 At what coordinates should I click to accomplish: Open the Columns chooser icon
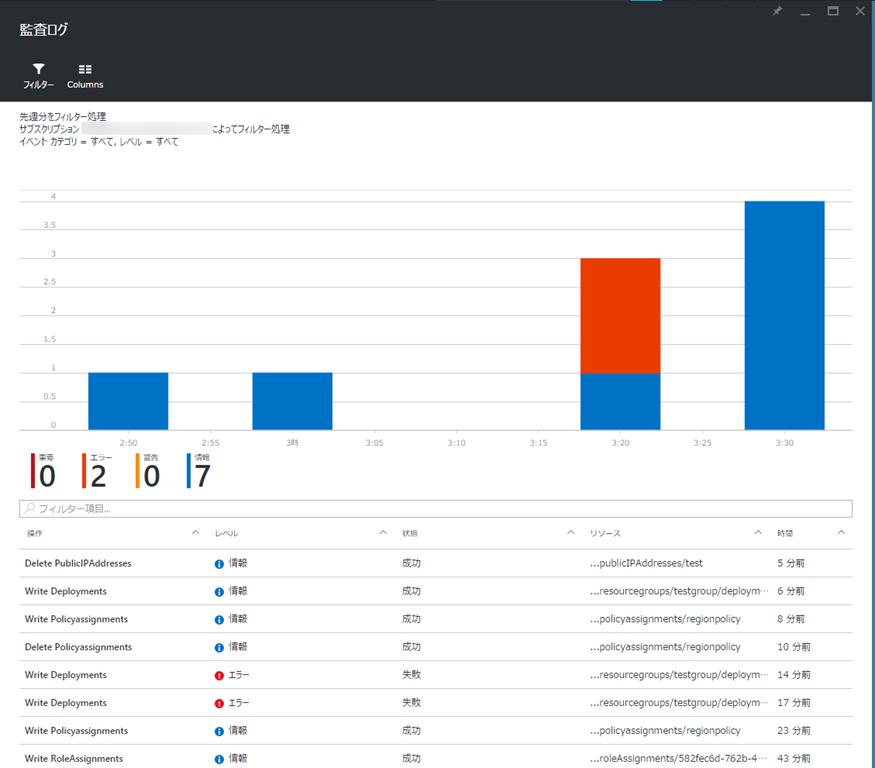click(x=85, y=70)
